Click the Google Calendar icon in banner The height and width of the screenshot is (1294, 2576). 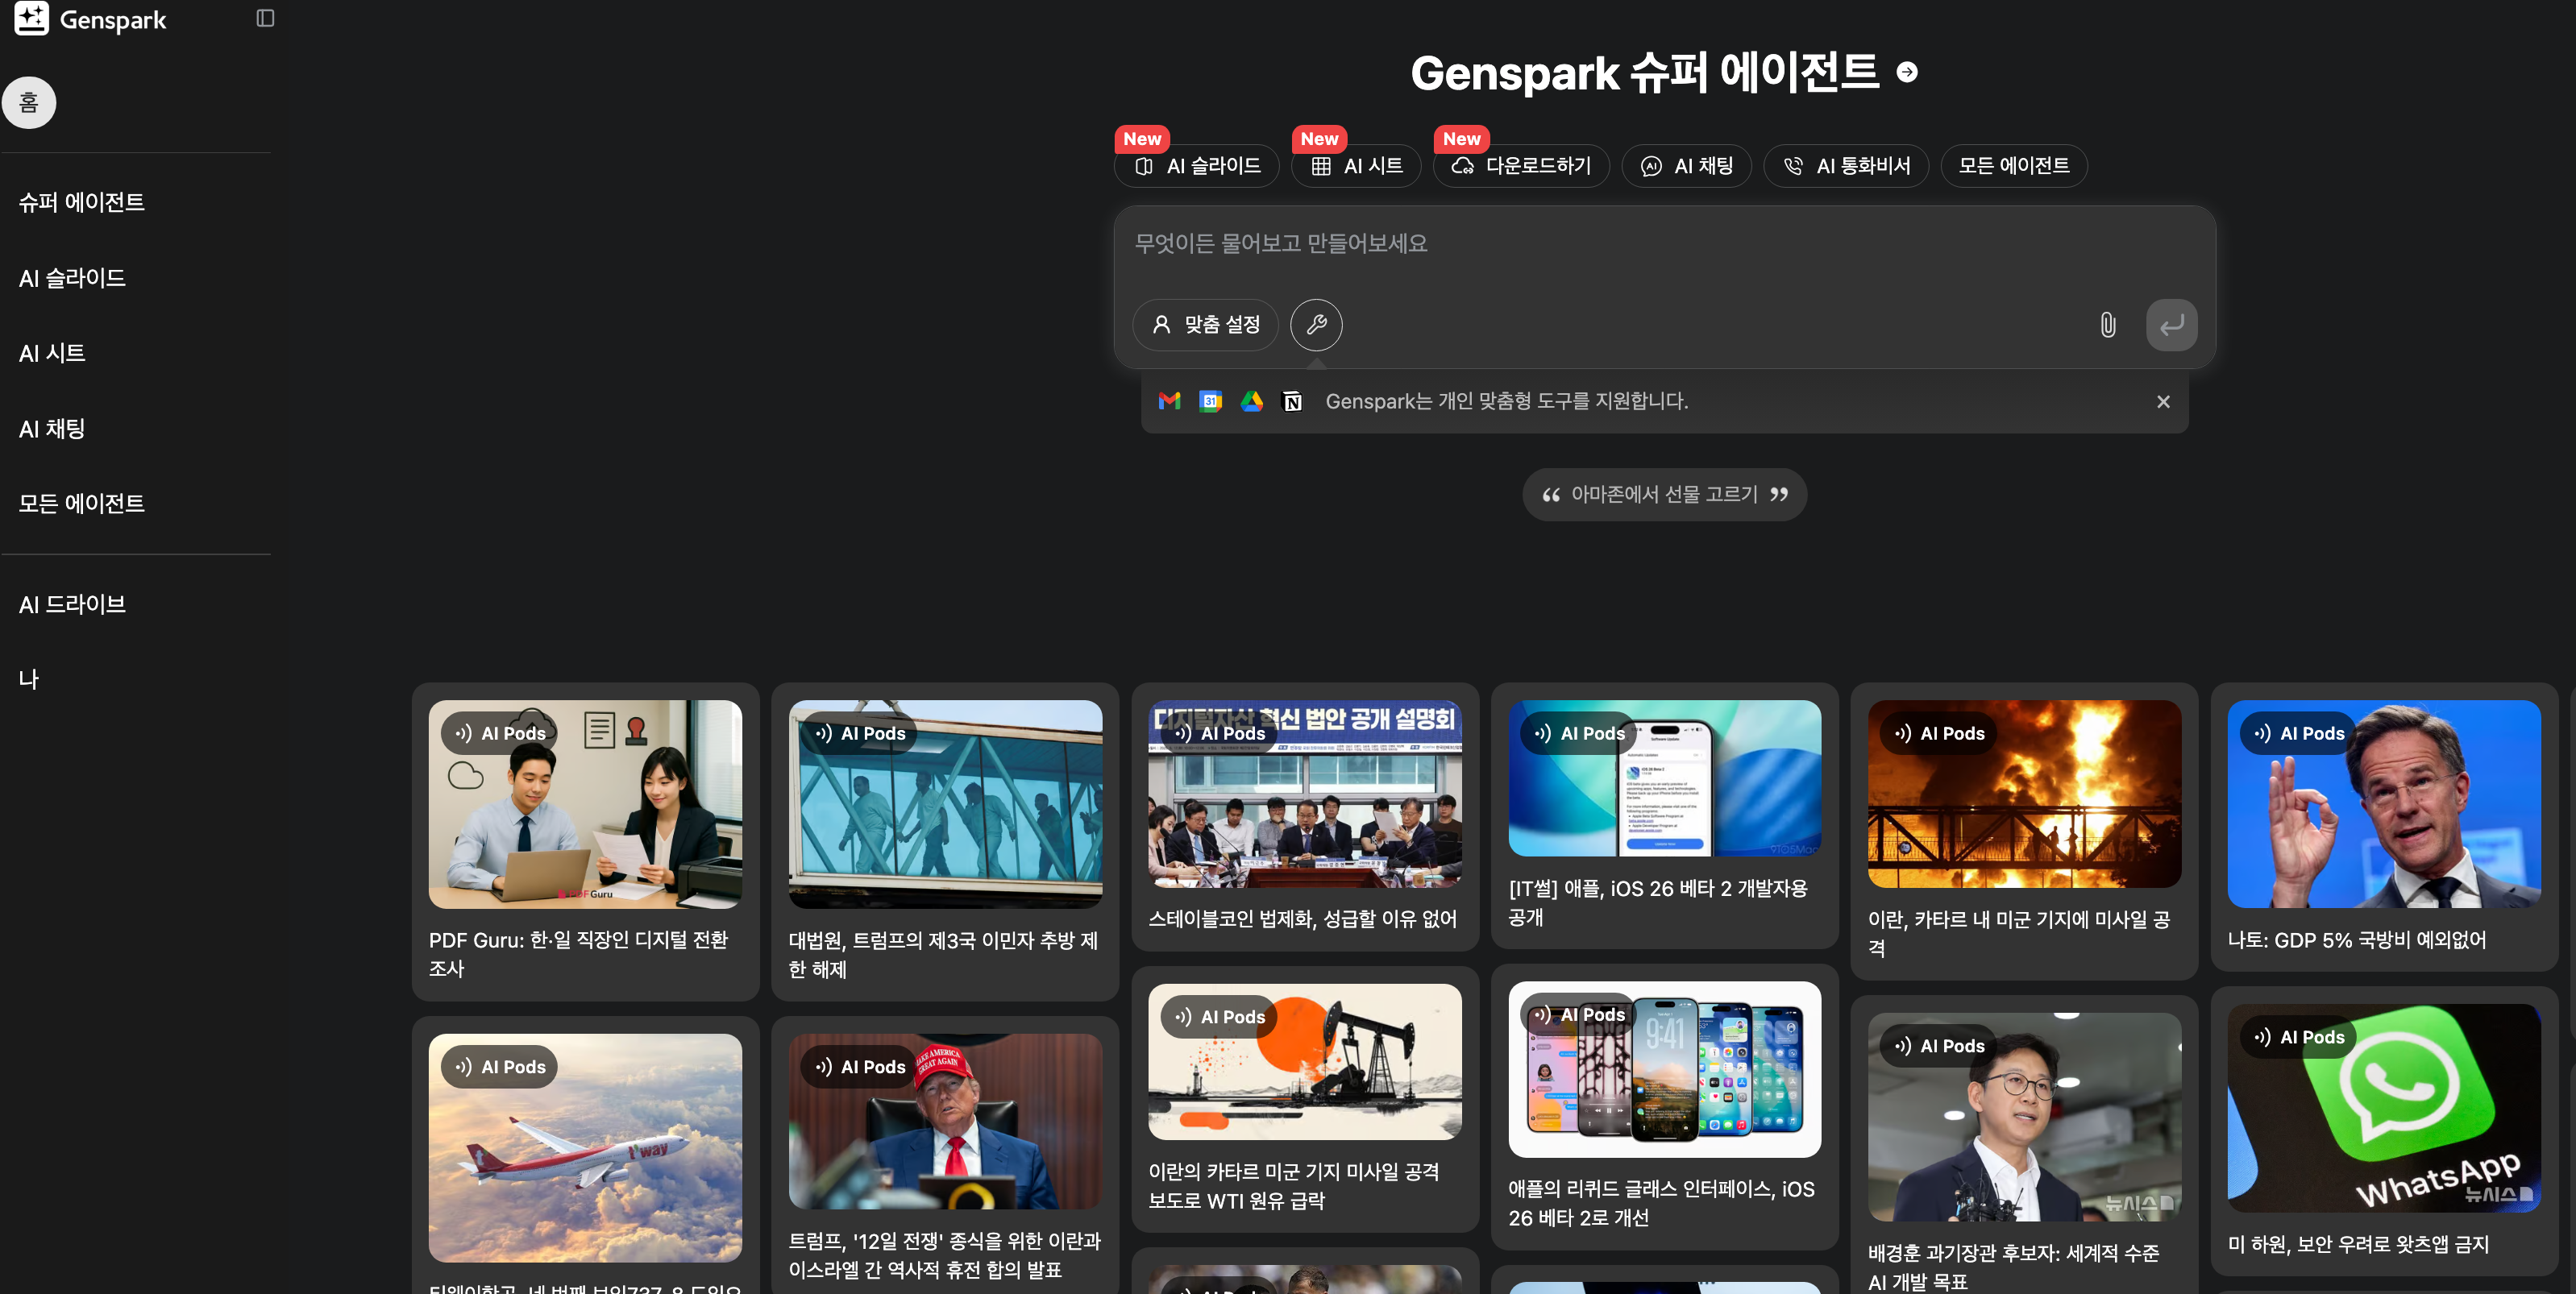pyautogui.click(x=1210, y=401)
